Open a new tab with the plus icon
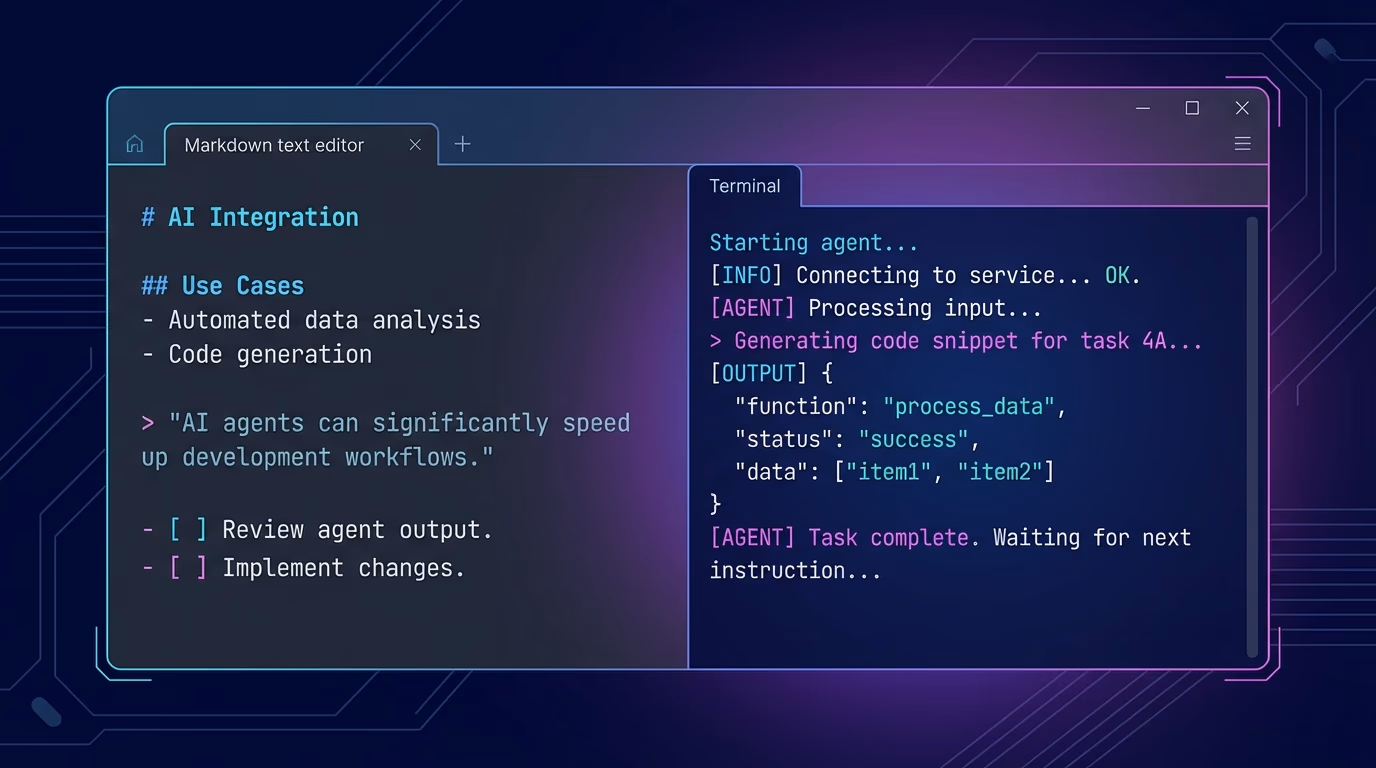This screenshot has width=1376, height=768. (x=462, y=145)
